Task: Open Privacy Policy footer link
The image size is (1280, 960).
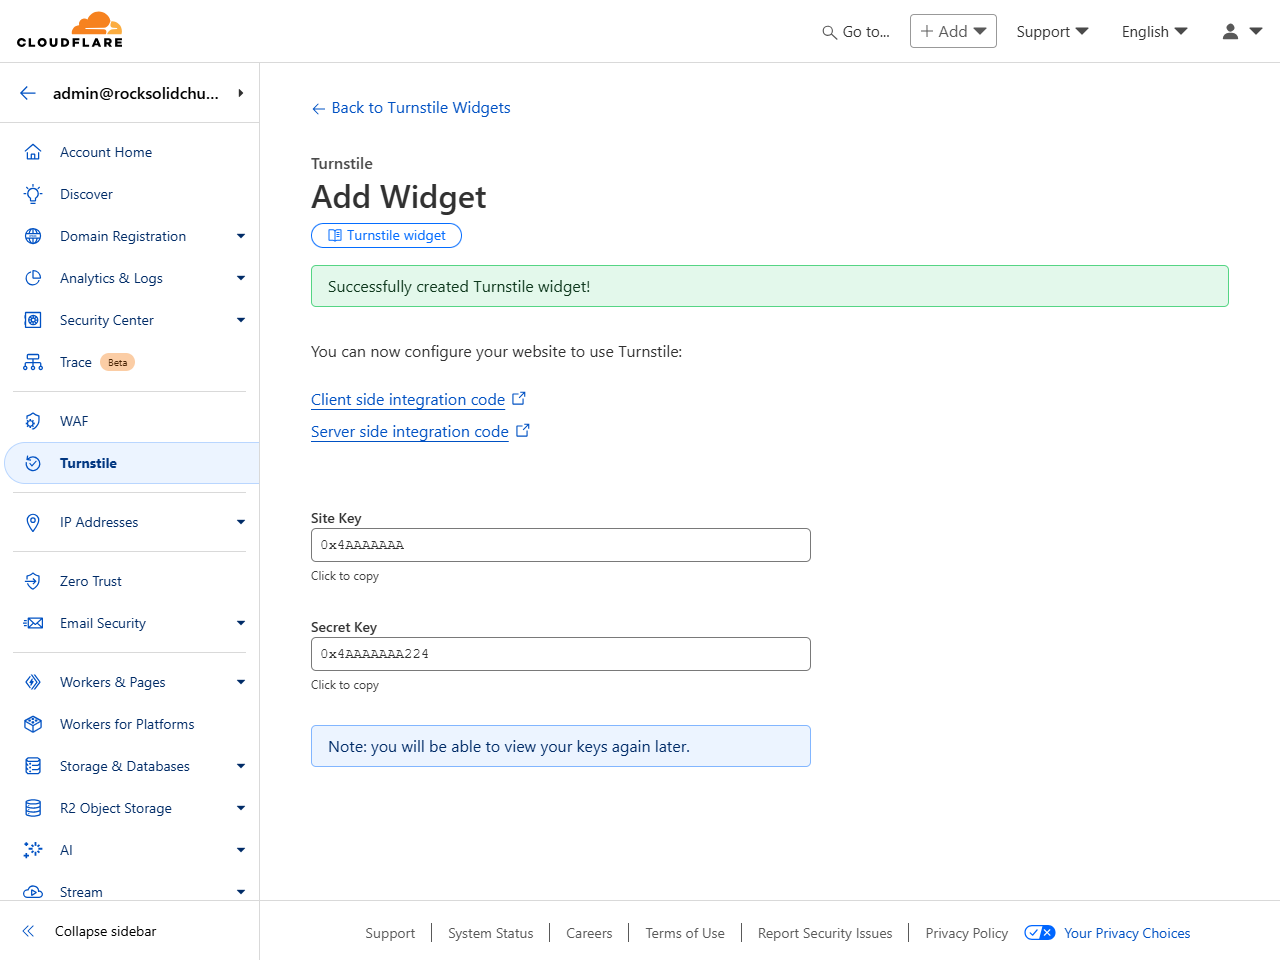Action: (x=967, y=933)
